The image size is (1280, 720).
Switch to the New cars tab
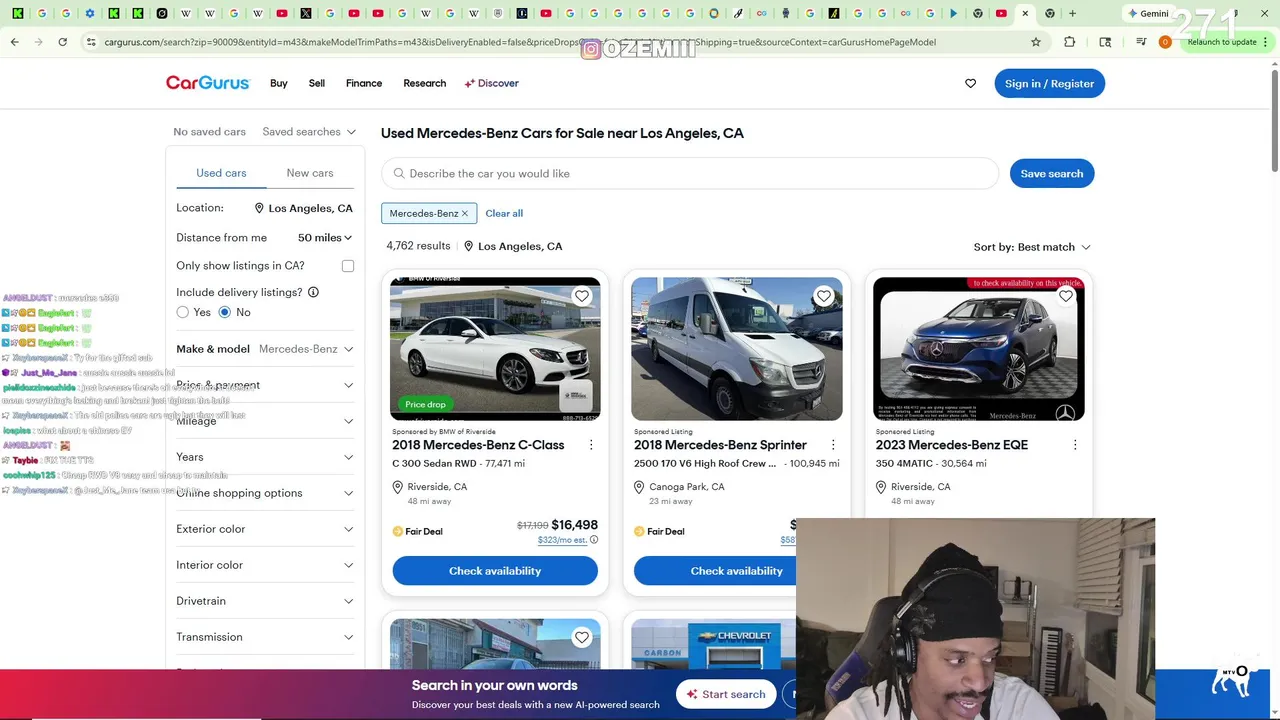[310, 173]
